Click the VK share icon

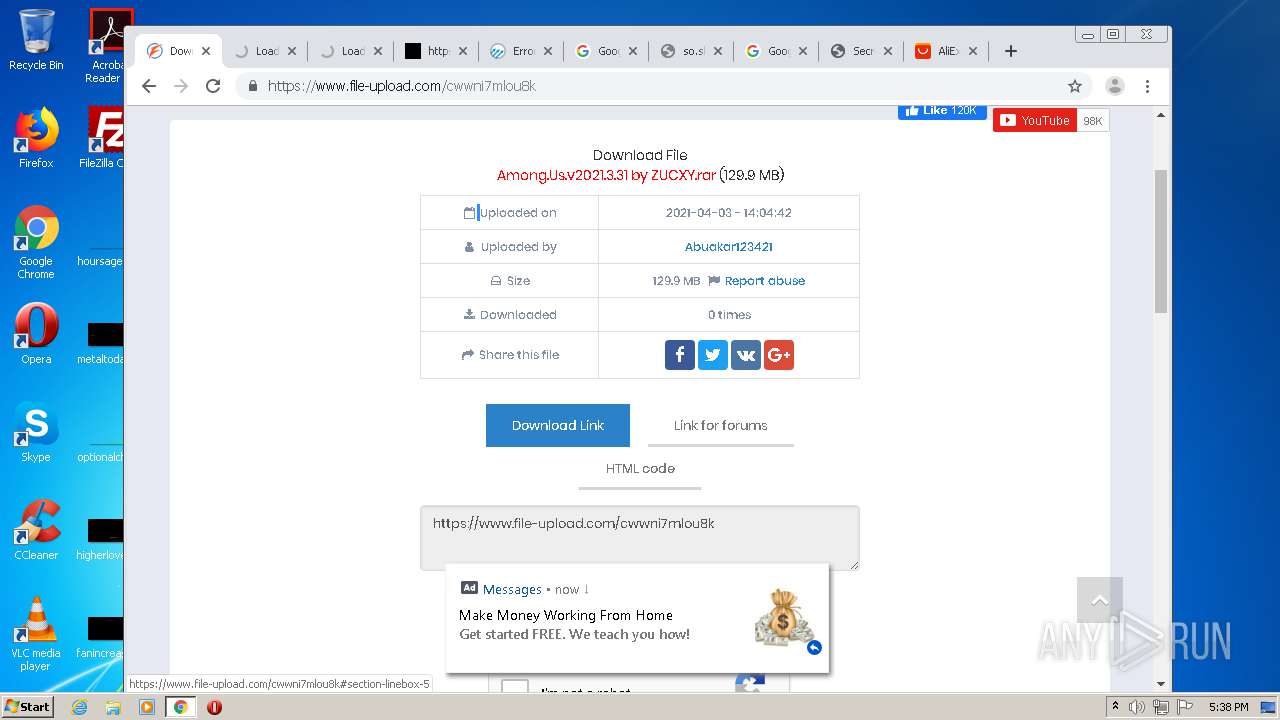pyautogui.click(x=746, y=355)
